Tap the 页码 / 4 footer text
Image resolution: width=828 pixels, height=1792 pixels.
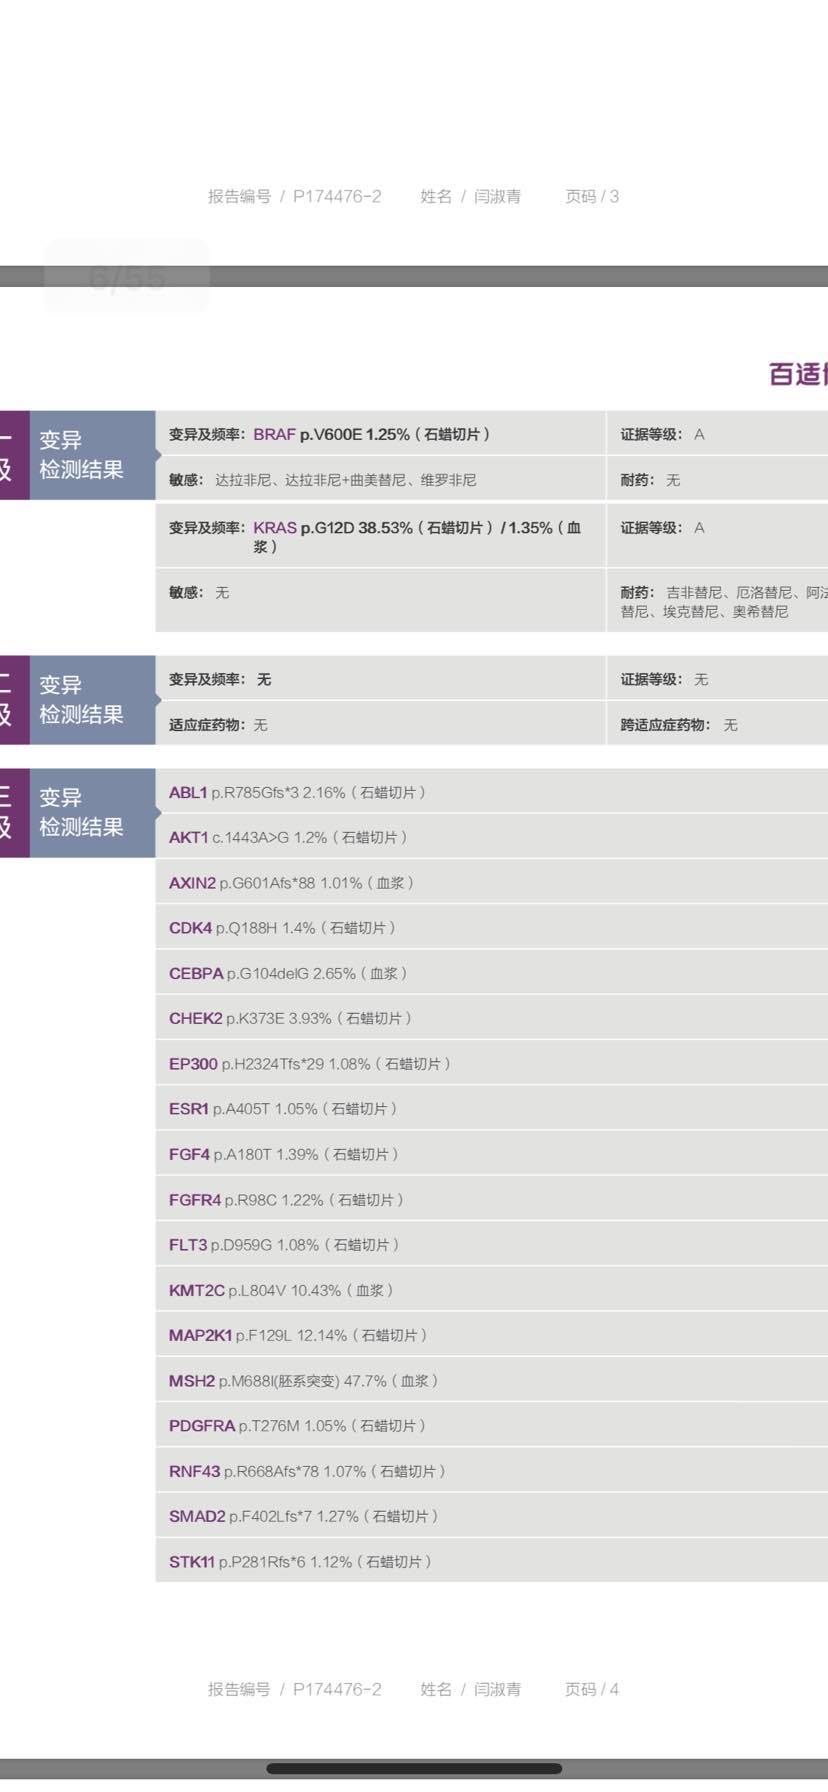click(x=592, y=1689)
